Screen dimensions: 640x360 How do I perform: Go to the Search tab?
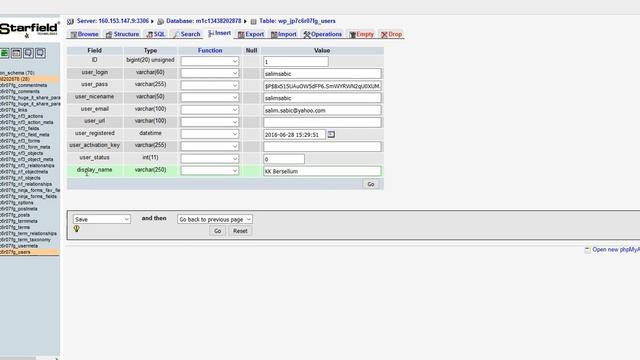tap(187, 34)
